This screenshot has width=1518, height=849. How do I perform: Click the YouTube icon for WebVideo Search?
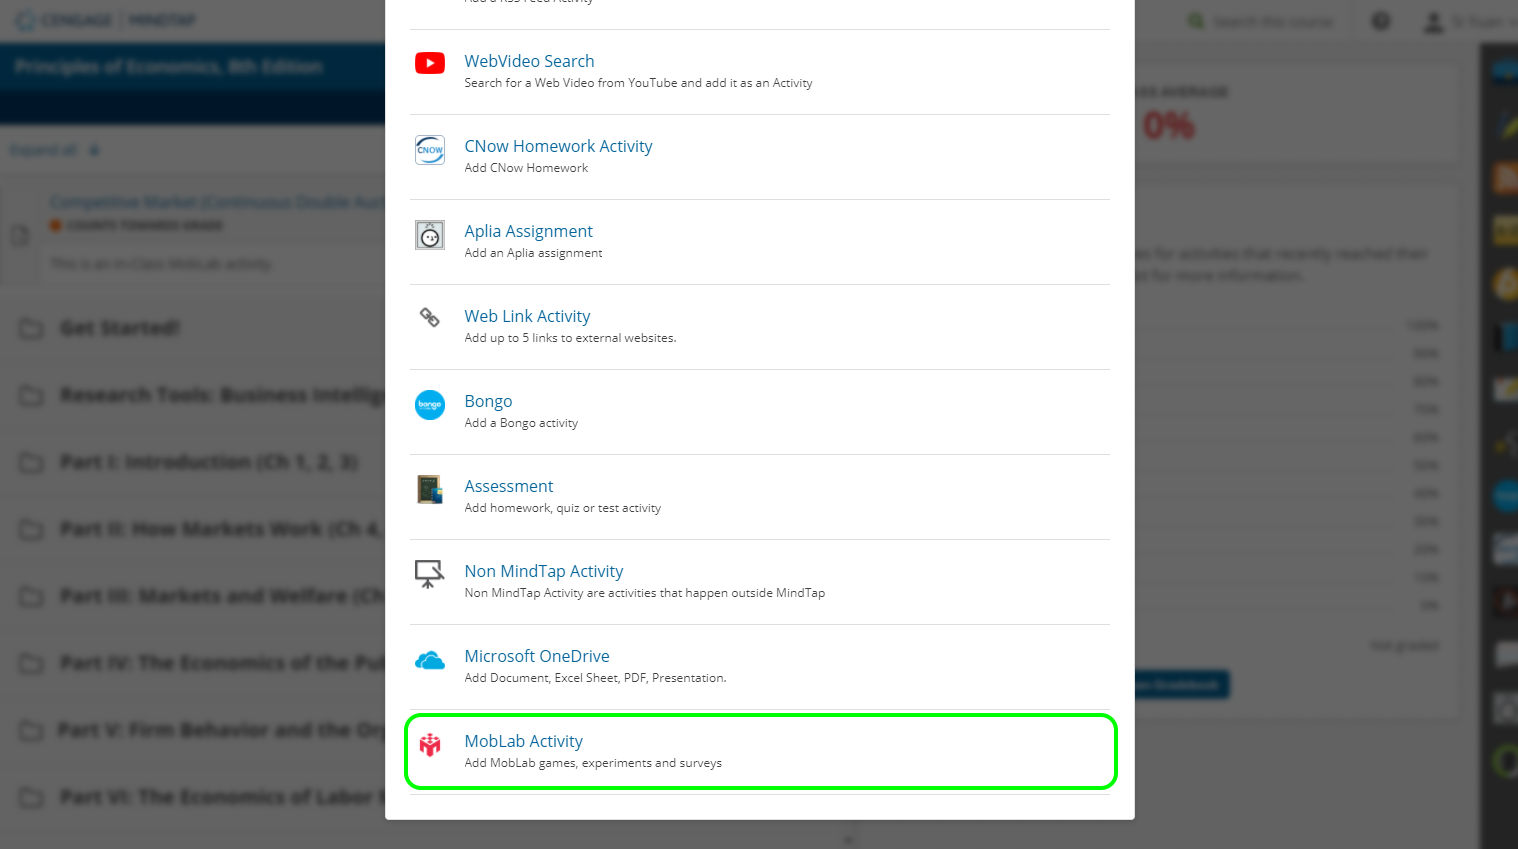430,63
